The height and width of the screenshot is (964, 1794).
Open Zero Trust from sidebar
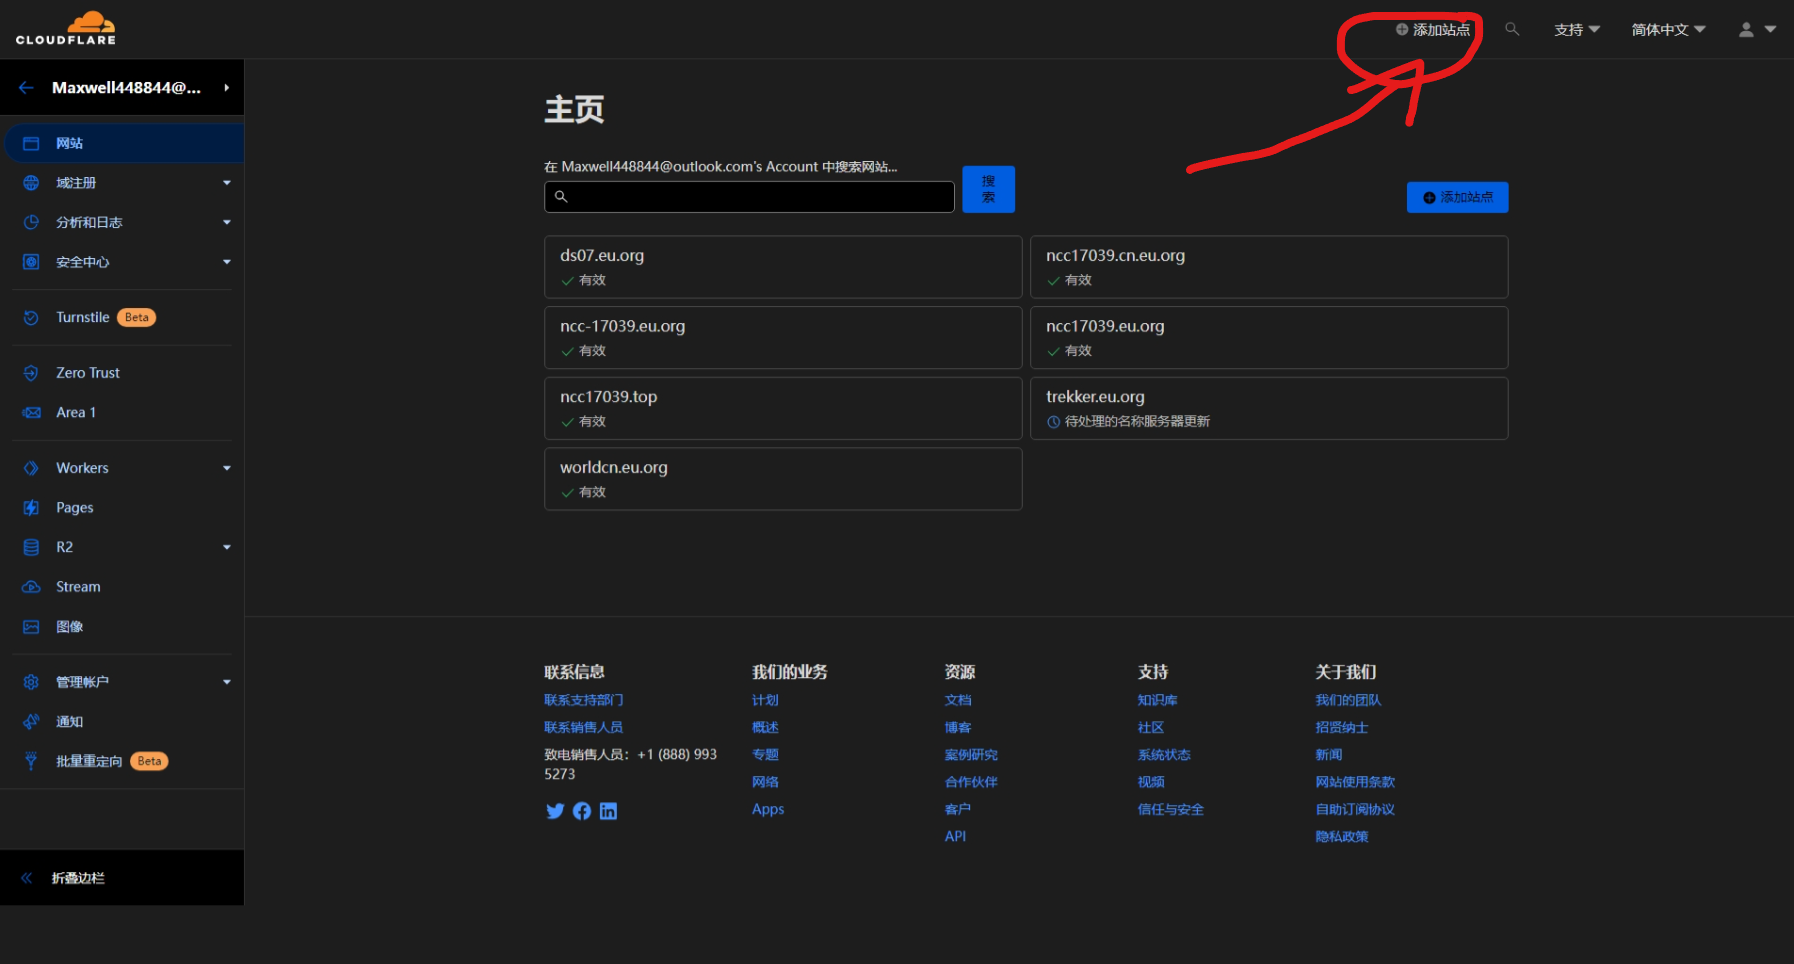(88, 373)
